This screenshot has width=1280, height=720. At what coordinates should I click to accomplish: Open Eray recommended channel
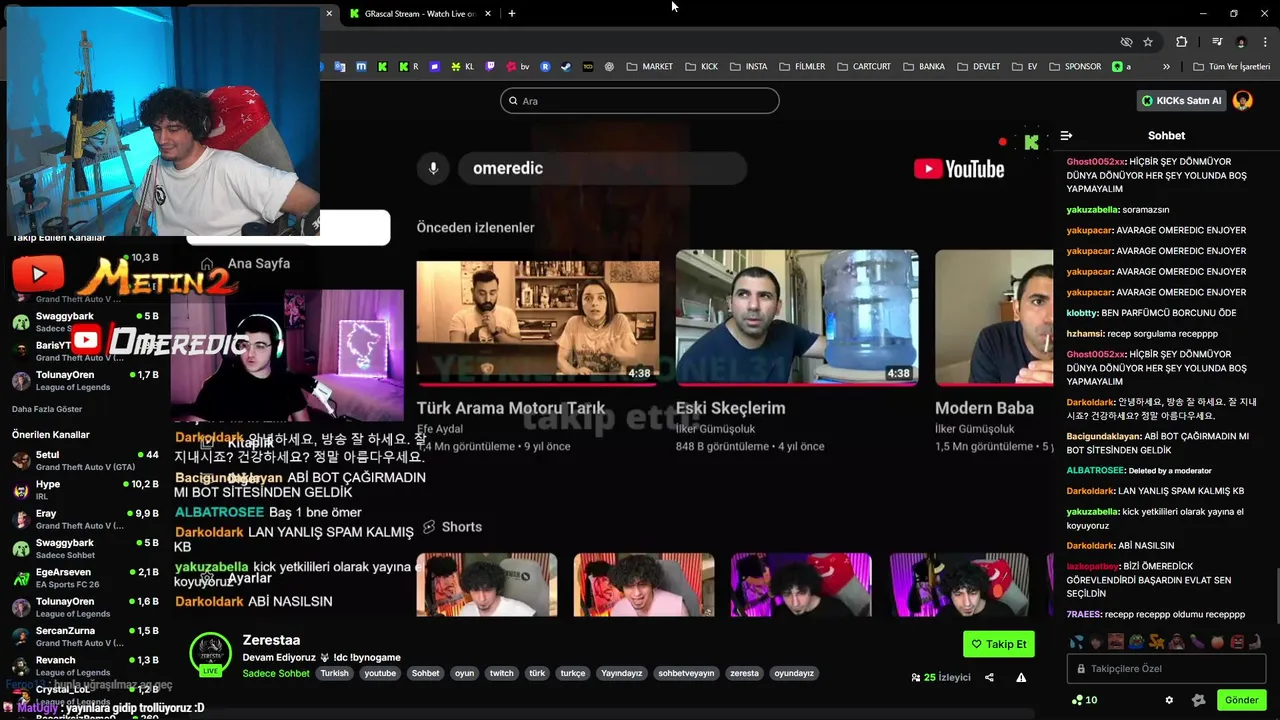tap(85, 519)
